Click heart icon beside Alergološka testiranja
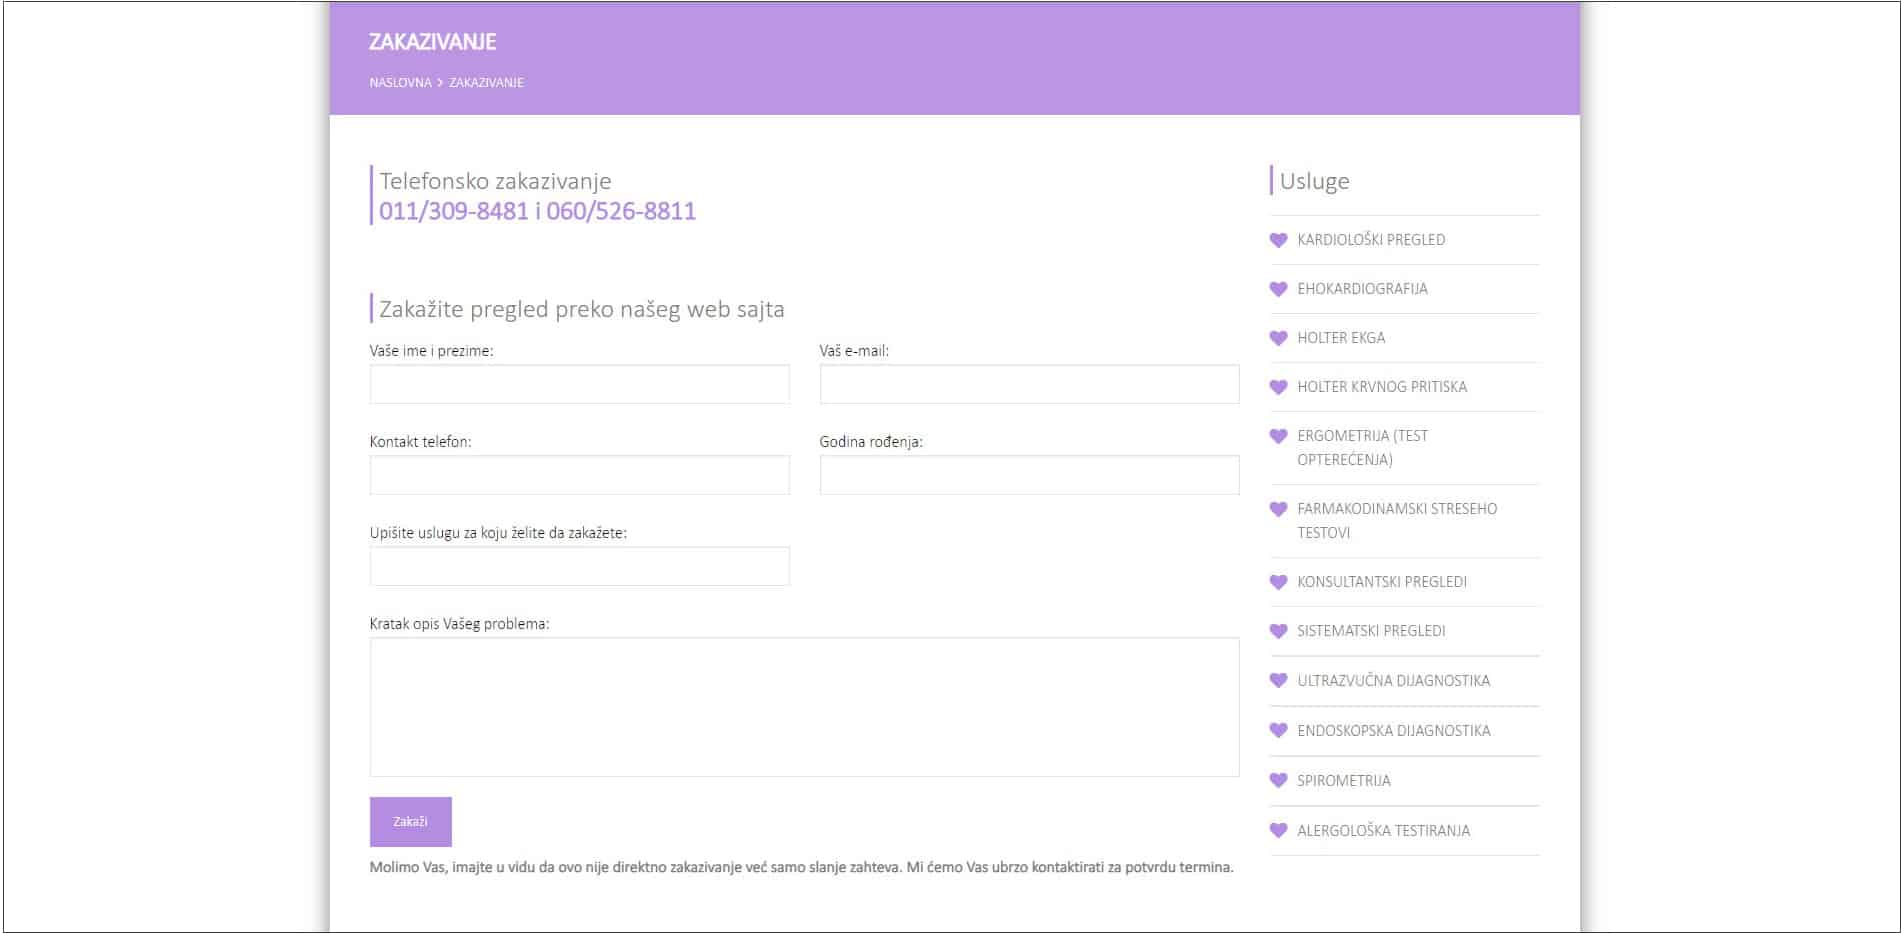The height and width of the screenshot is (934, 1902). (1278, 830)
